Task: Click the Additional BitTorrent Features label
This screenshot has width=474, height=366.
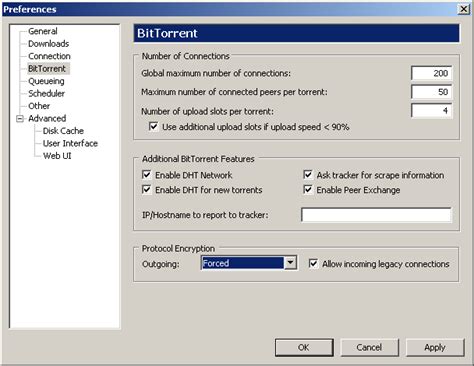Action: pos(198,159)
